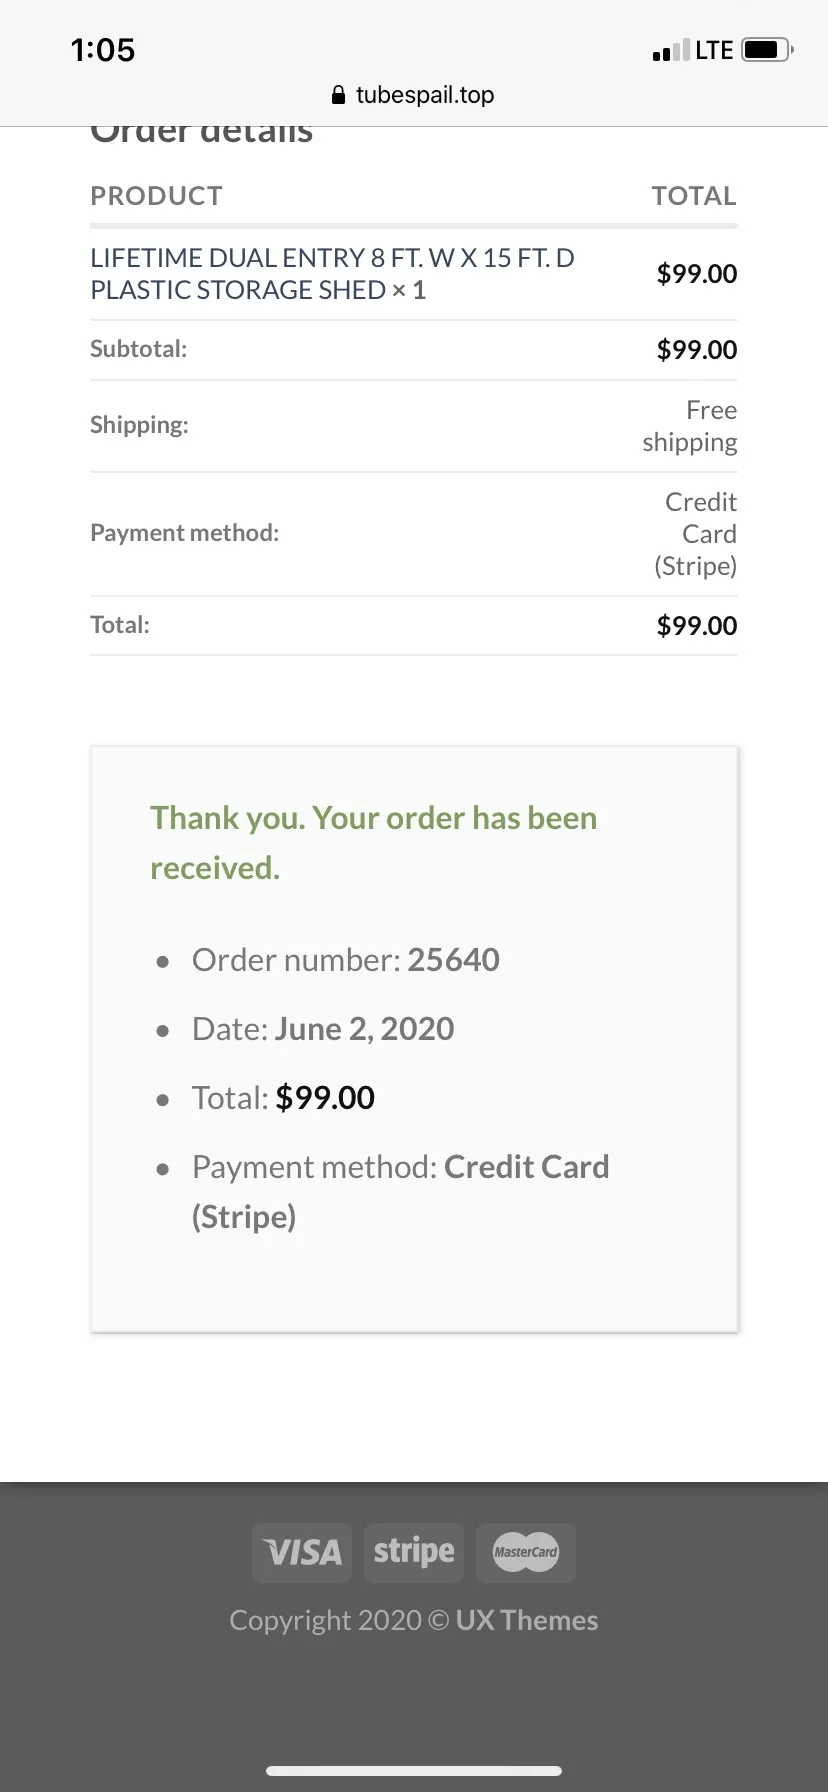Tap the home indicator bar at bottom
The width and height of the screenshot is (828, 1792).
click(x=414, y=1770)
